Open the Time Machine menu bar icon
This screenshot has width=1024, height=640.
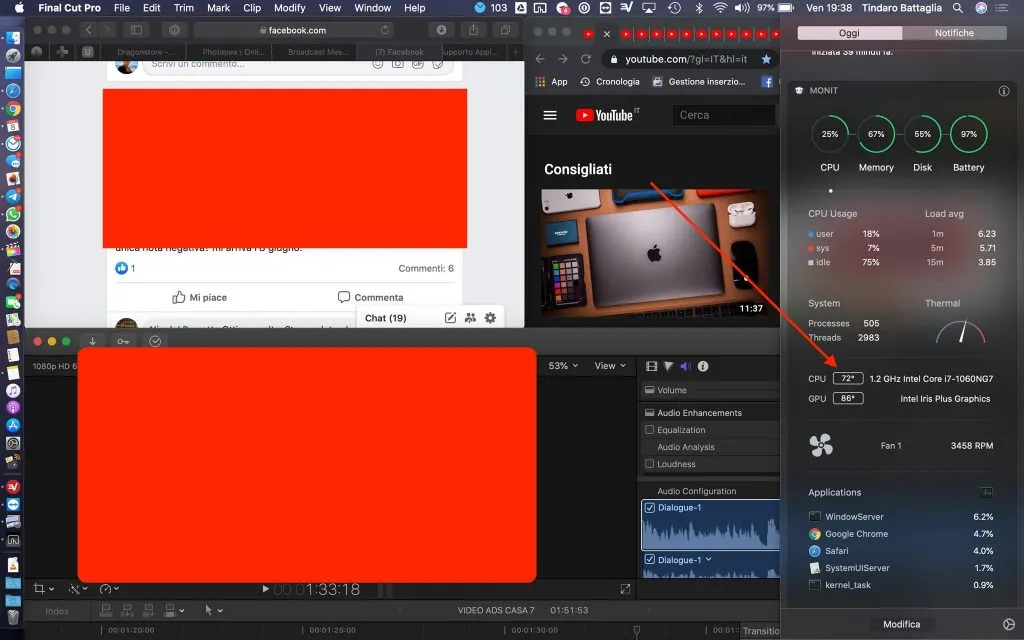point(674,8)
